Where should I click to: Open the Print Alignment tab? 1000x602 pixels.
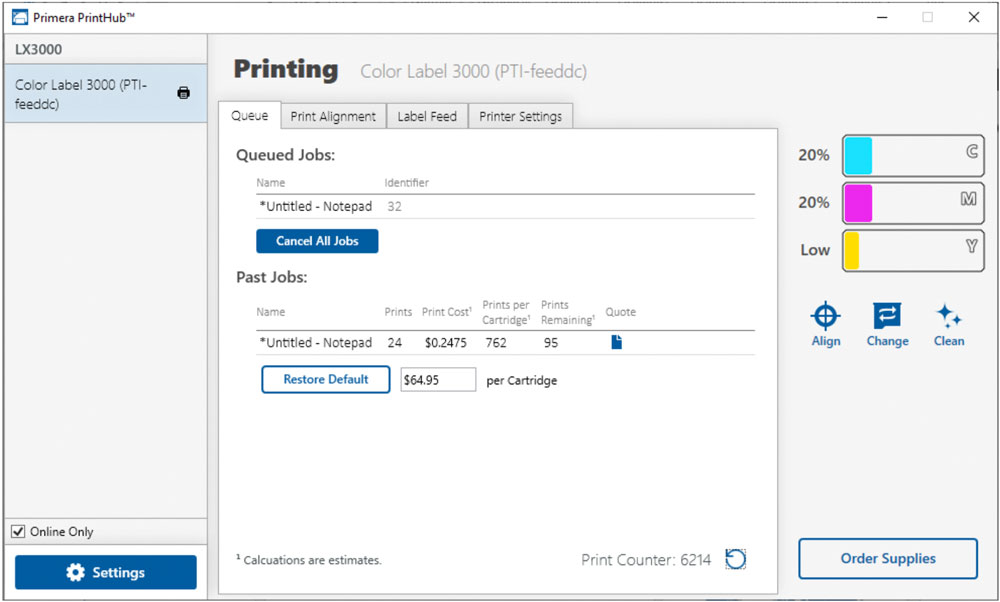333,116
